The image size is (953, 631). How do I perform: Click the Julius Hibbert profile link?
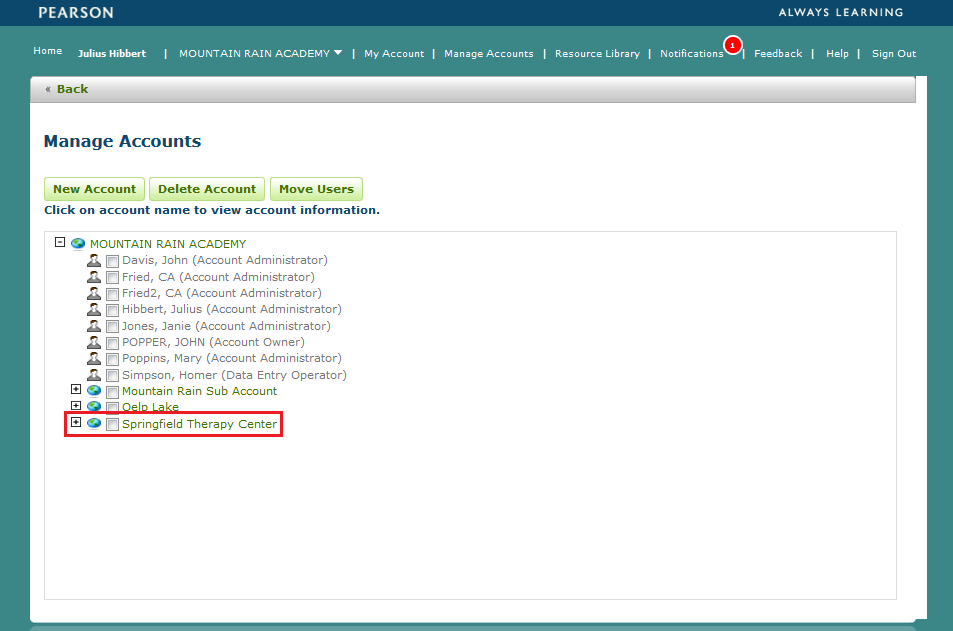[x=111, y=54]
